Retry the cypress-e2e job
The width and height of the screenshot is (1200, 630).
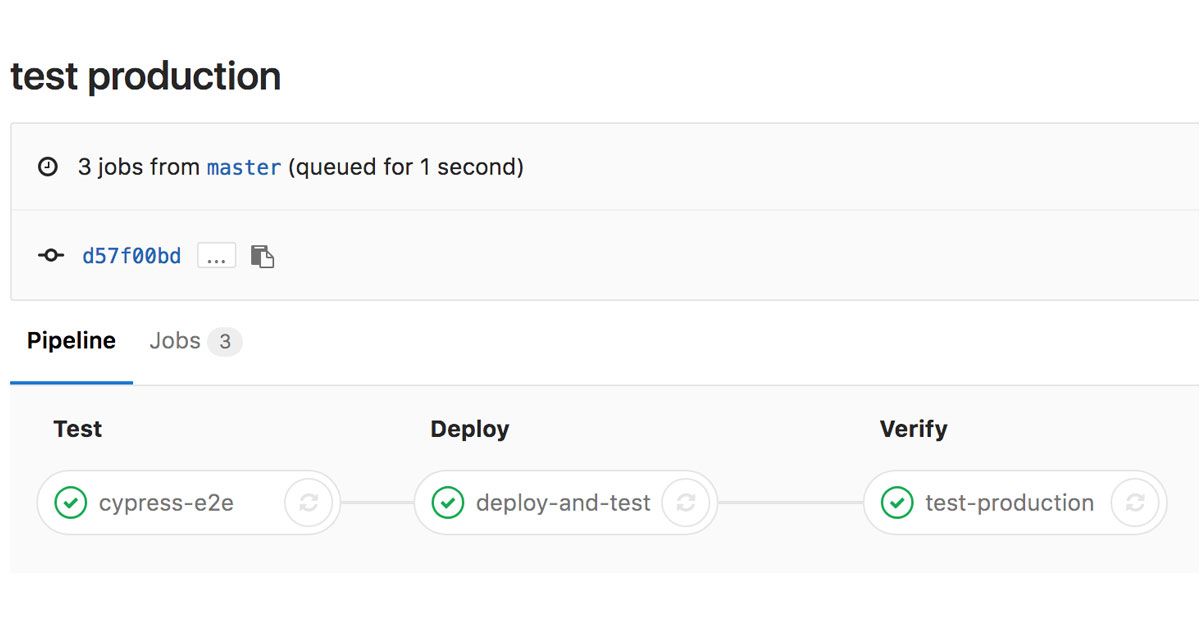point(308,502)
